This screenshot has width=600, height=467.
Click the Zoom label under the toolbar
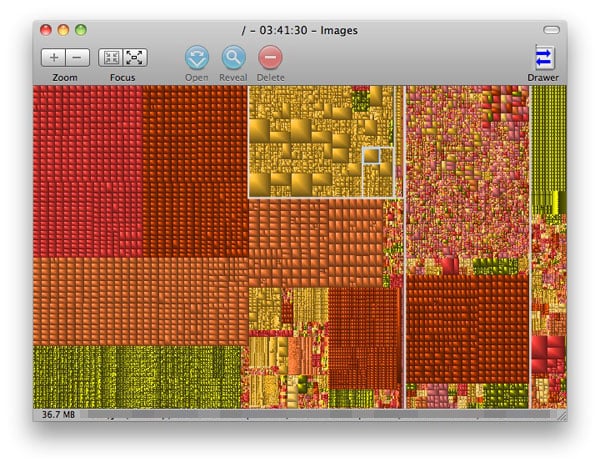click(65, 77)
